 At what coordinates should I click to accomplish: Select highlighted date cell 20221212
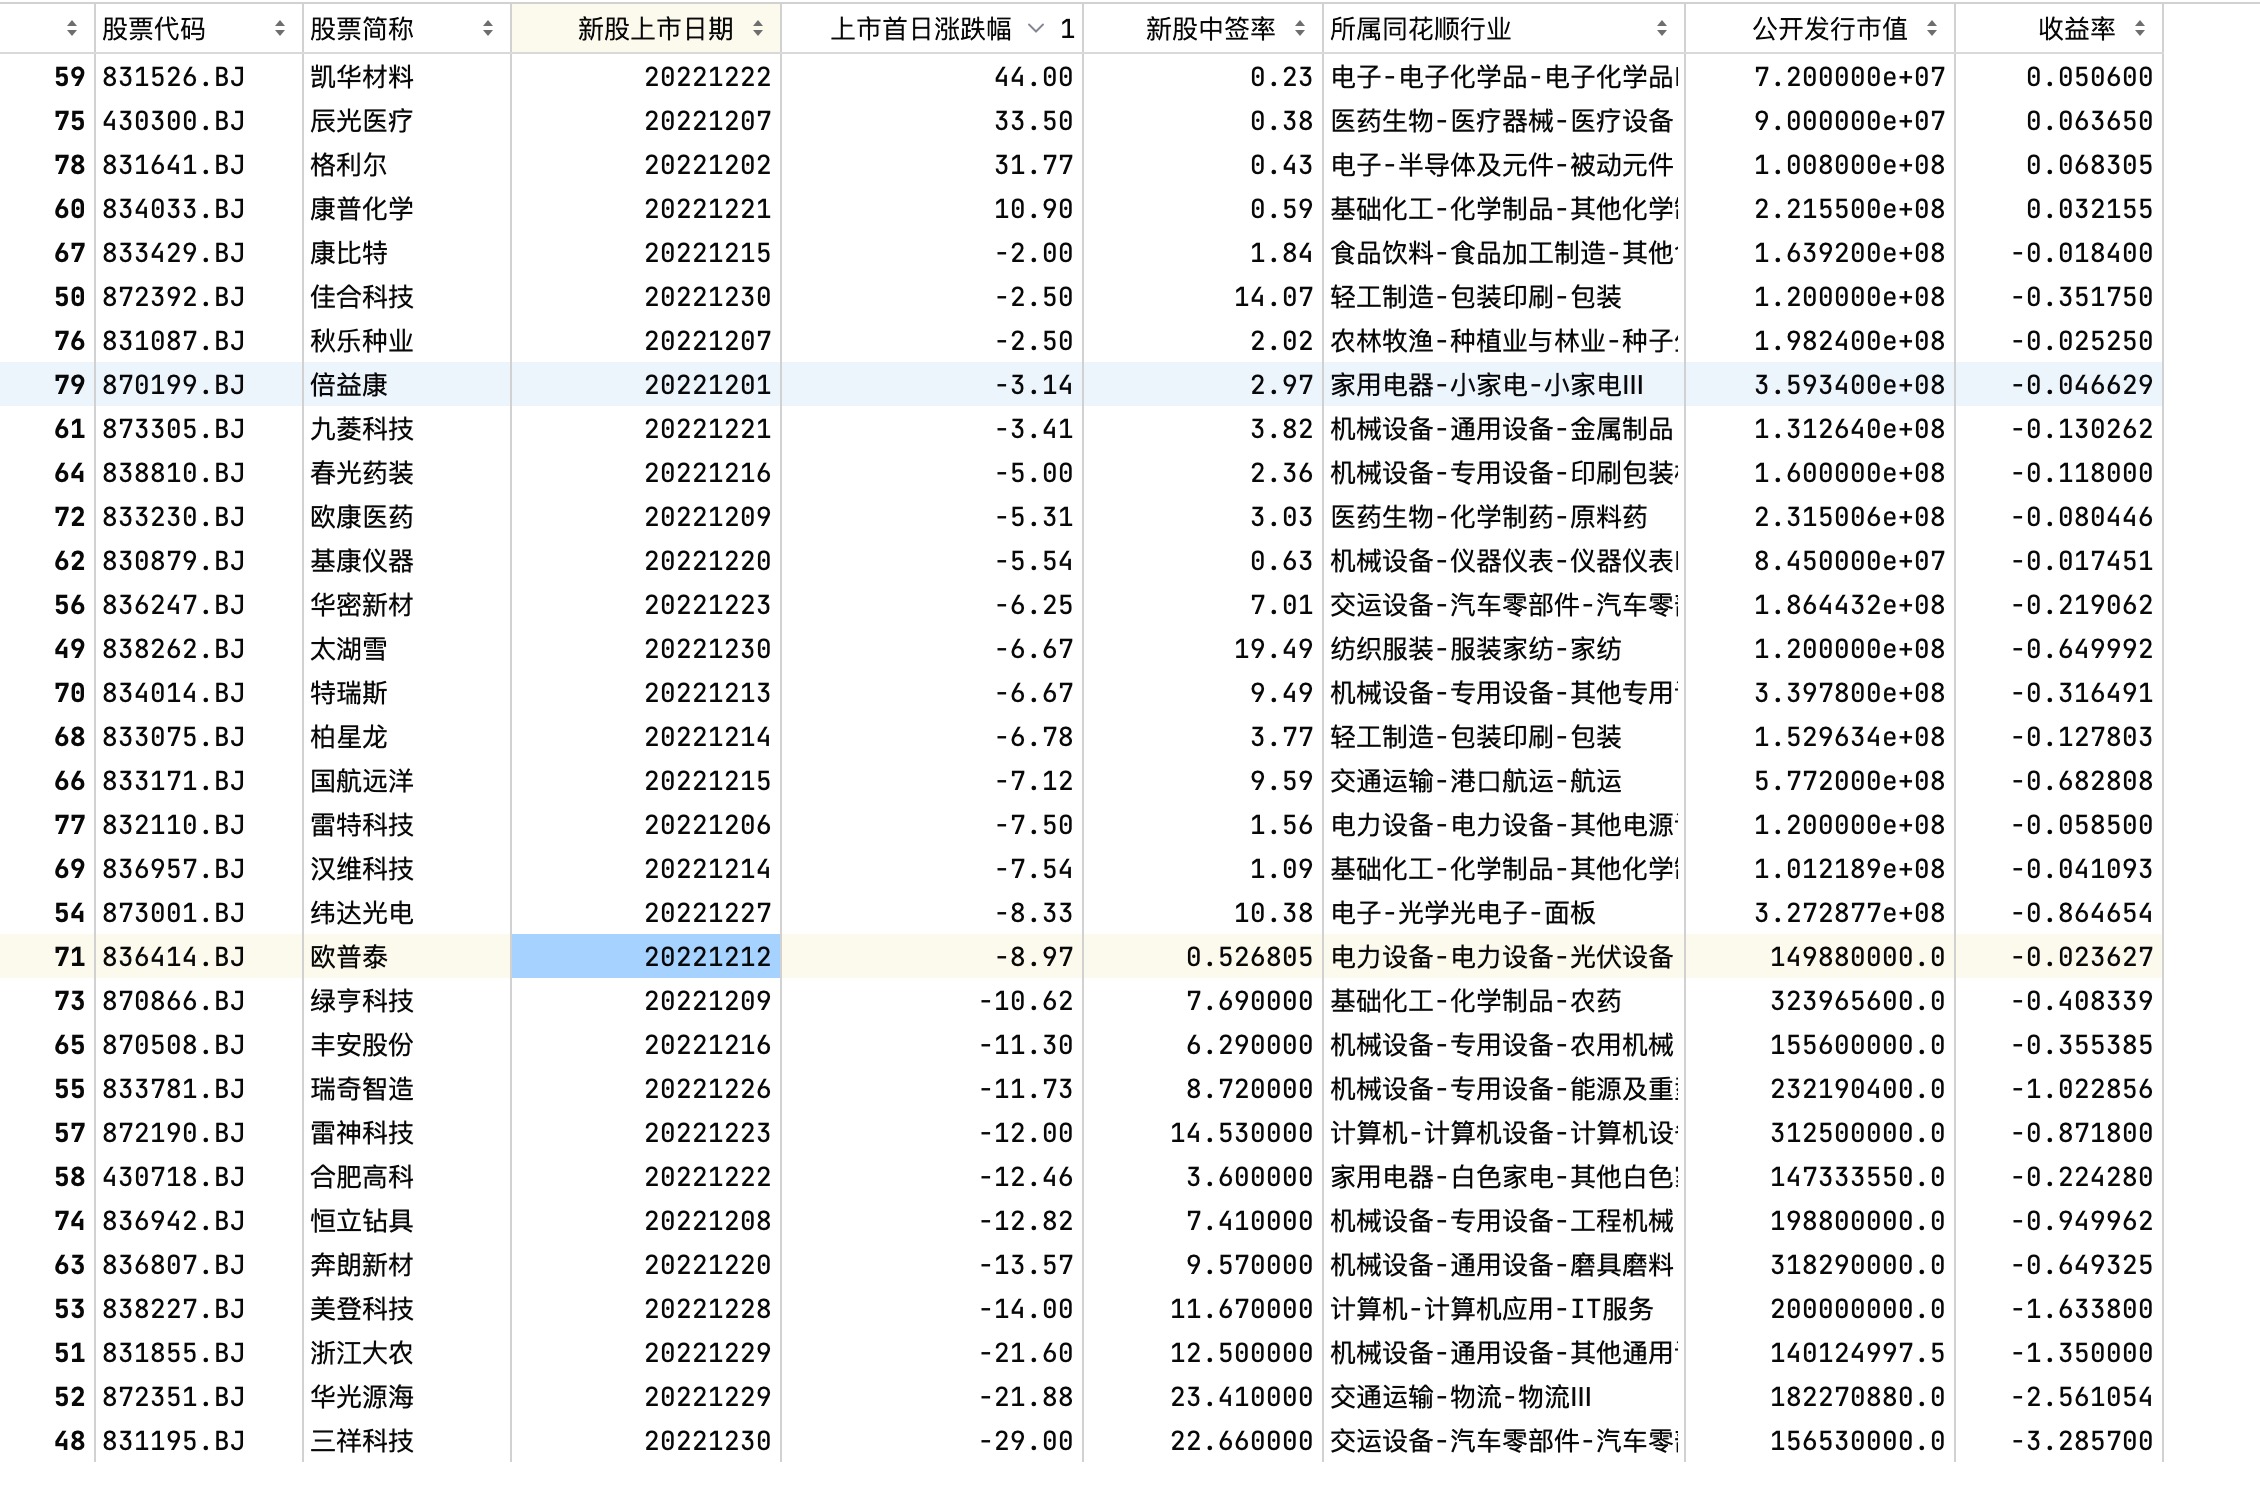click(x=706, y=957)
